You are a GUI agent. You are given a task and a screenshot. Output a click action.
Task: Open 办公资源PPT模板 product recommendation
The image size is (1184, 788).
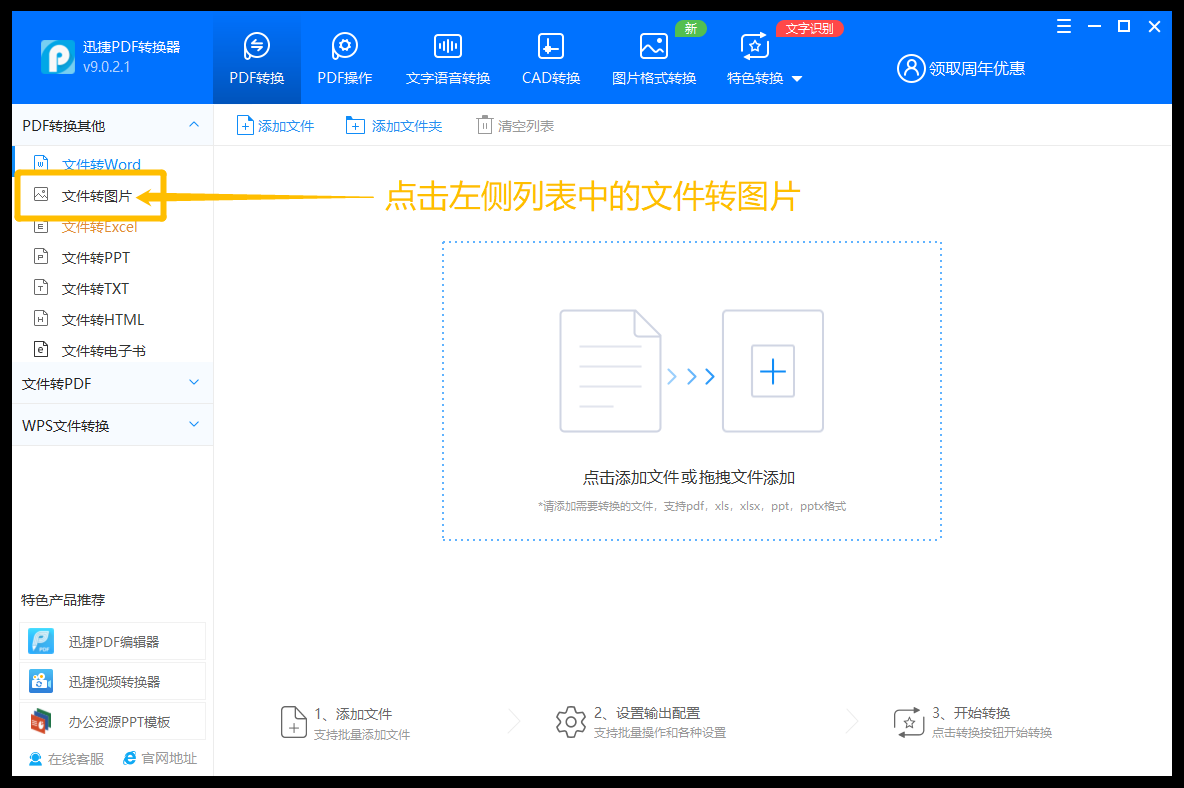point(113,722)
